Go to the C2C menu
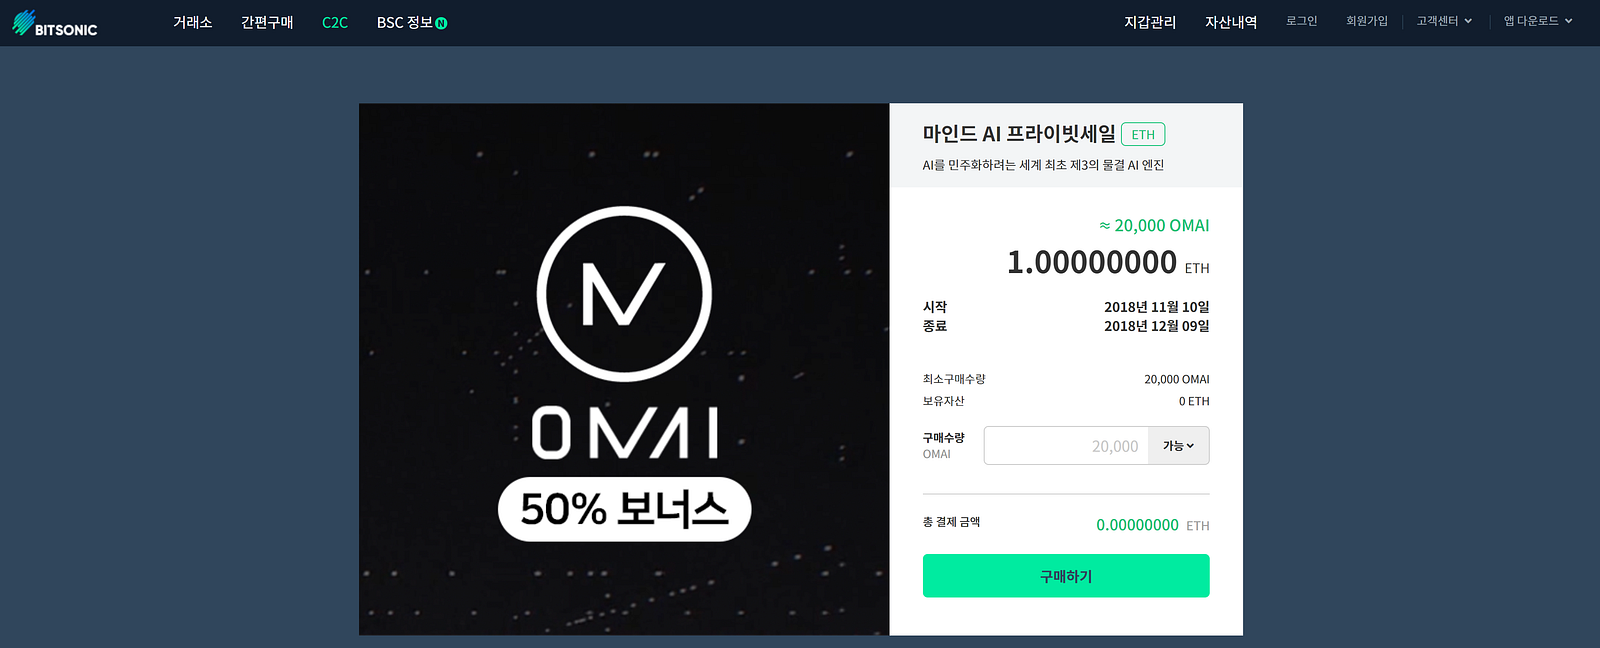1600x648 pixels. (335, 22)
